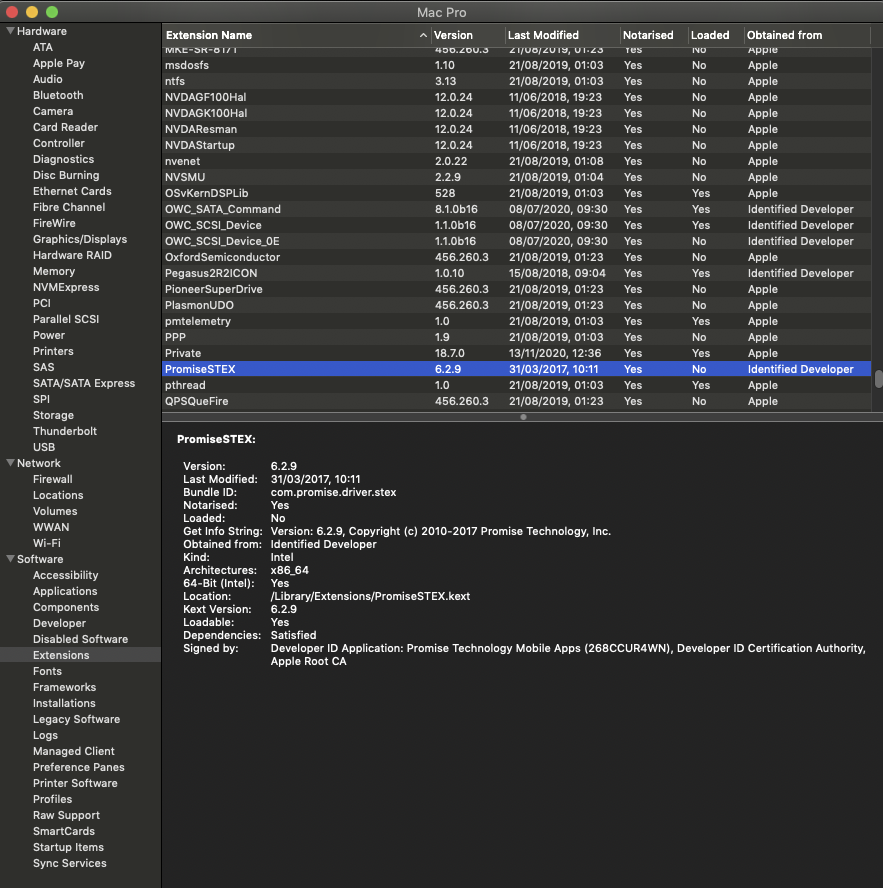Collapse the Hardware section disclosure triangle
This screenshot has height=888, width=883.
[10, 31]
